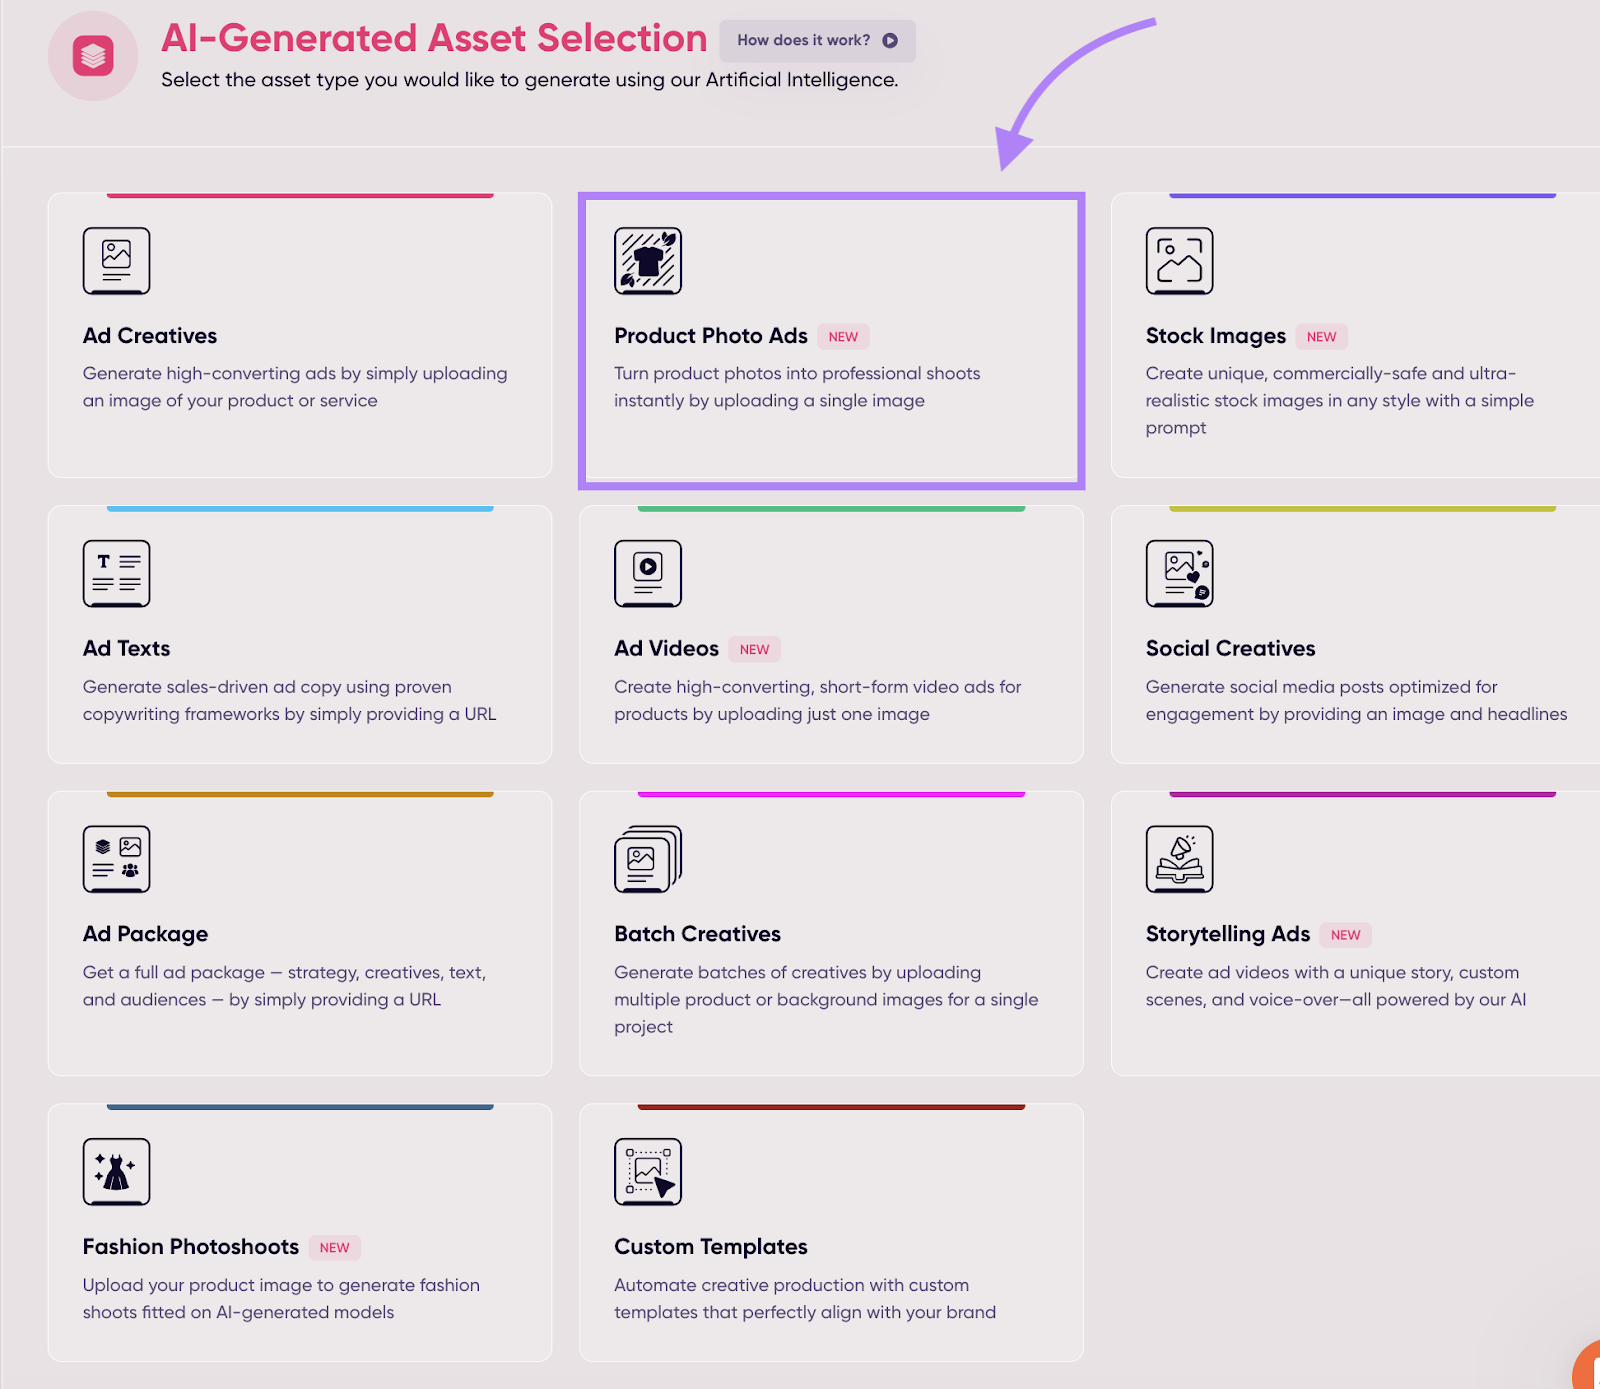Click the Storytelling Ads book icon
Screen dimensions: 1600x1389
point(1179,858)
